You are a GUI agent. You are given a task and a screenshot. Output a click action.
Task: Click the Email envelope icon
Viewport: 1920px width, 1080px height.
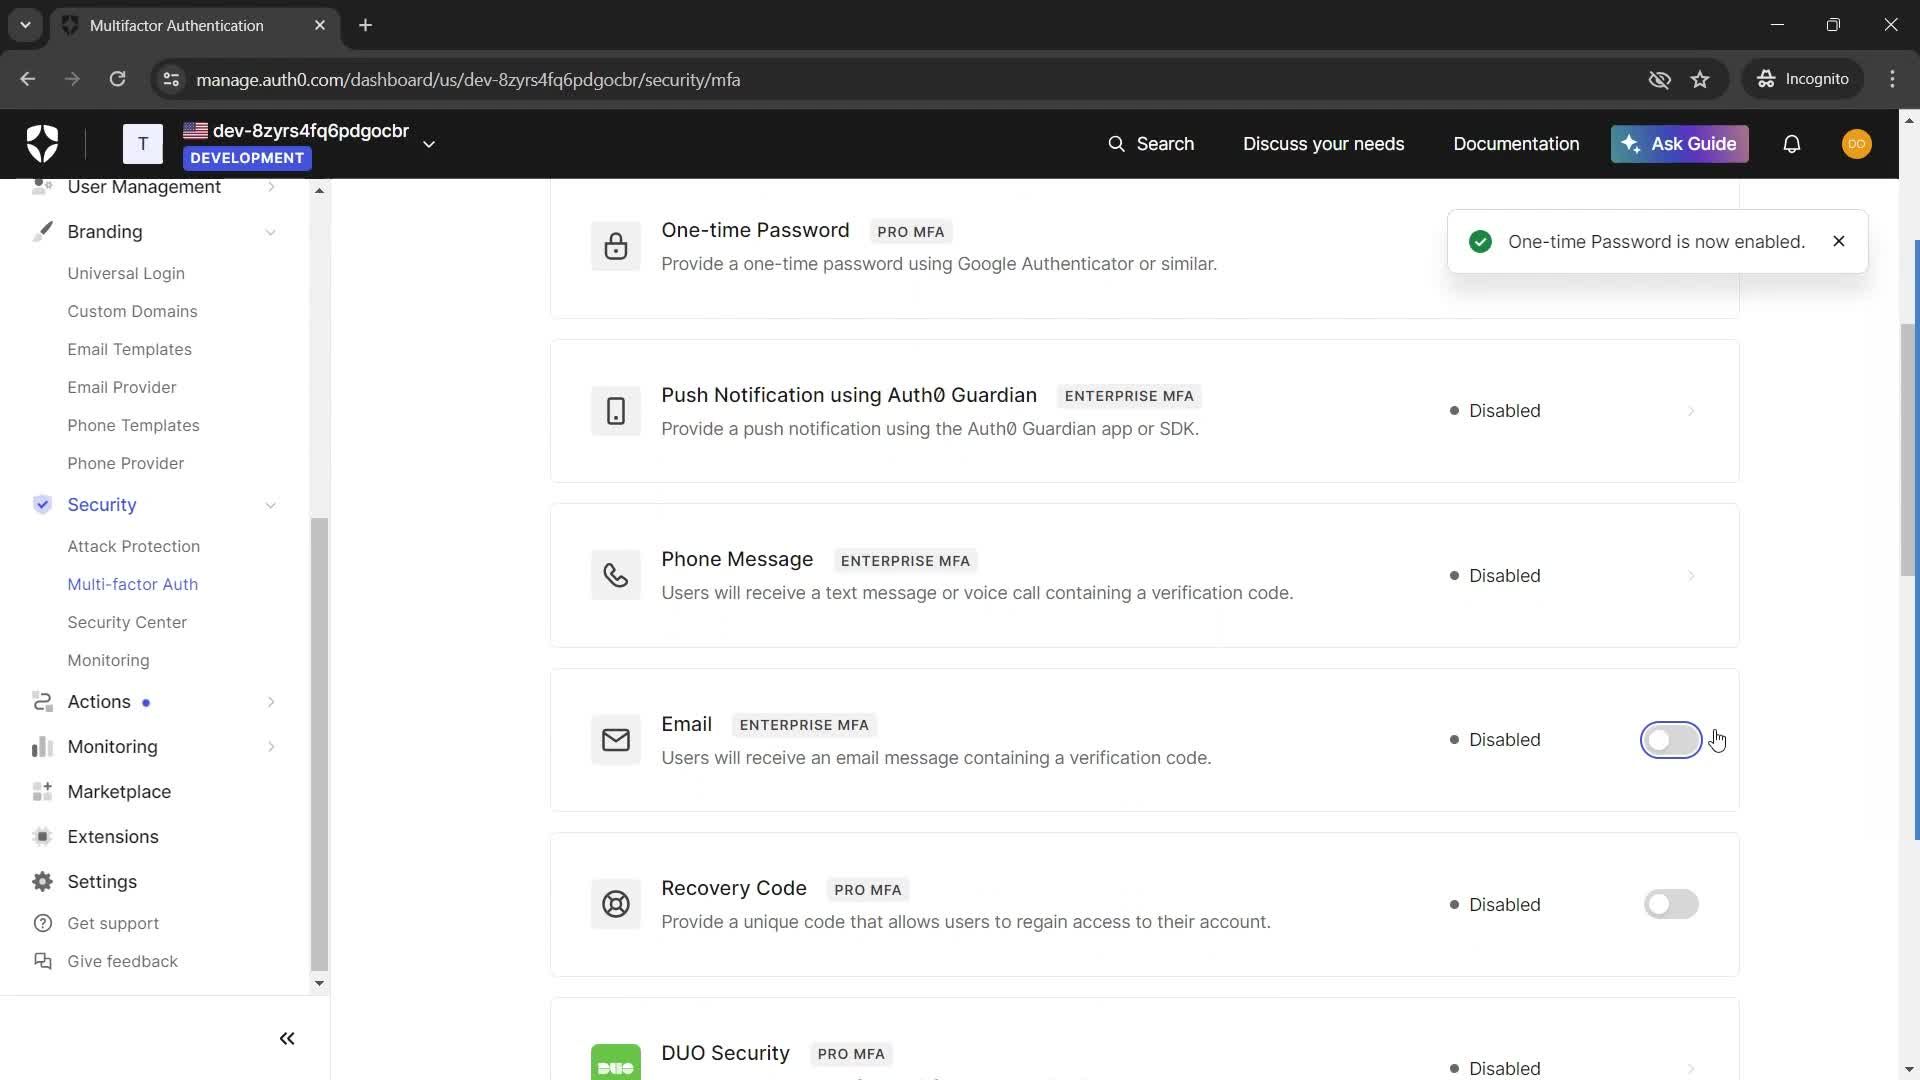[x=616, y=740]
